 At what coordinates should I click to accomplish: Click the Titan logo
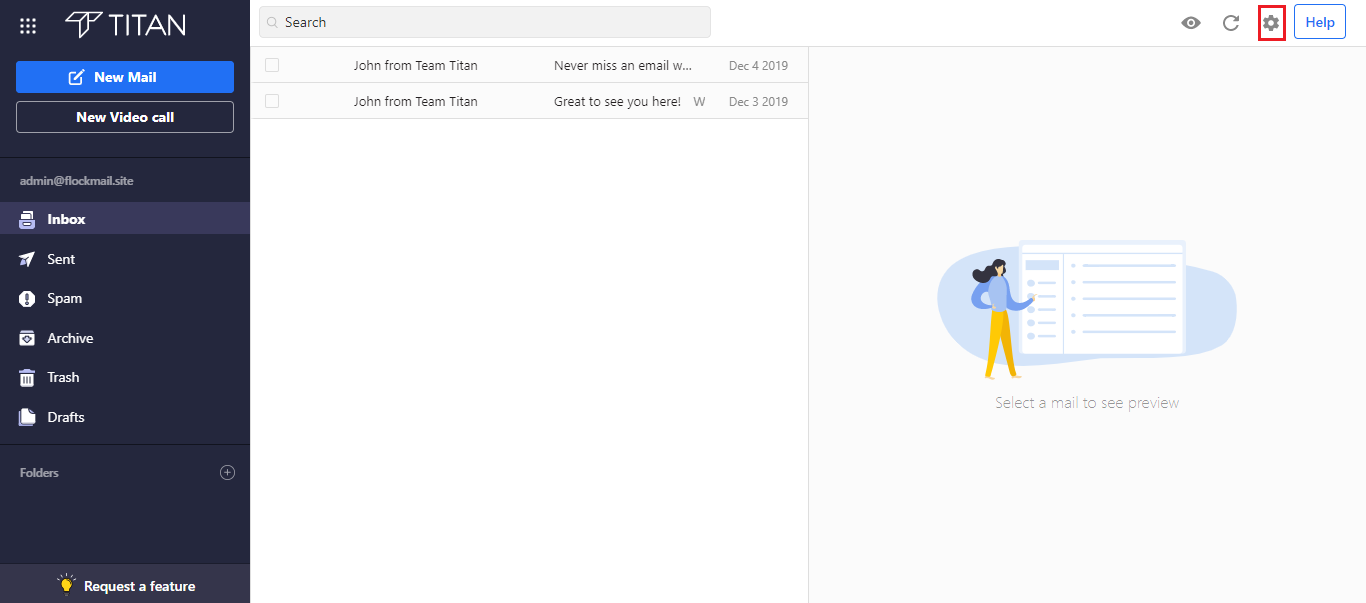click(x=125, y=25)
